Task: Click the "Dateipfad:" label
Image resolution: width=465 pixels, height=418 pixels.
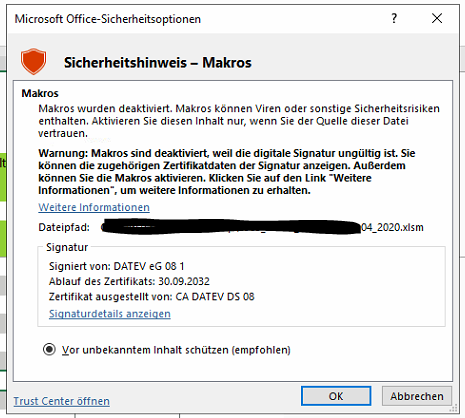Action: pos(64,227)
